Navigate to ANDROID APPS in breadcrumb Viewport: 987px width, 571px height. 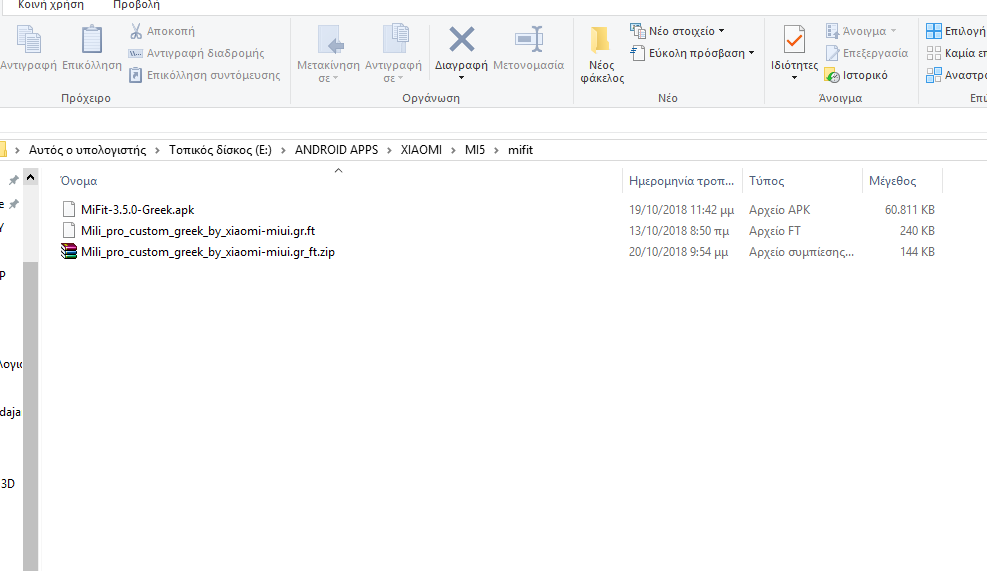(336, 150)
